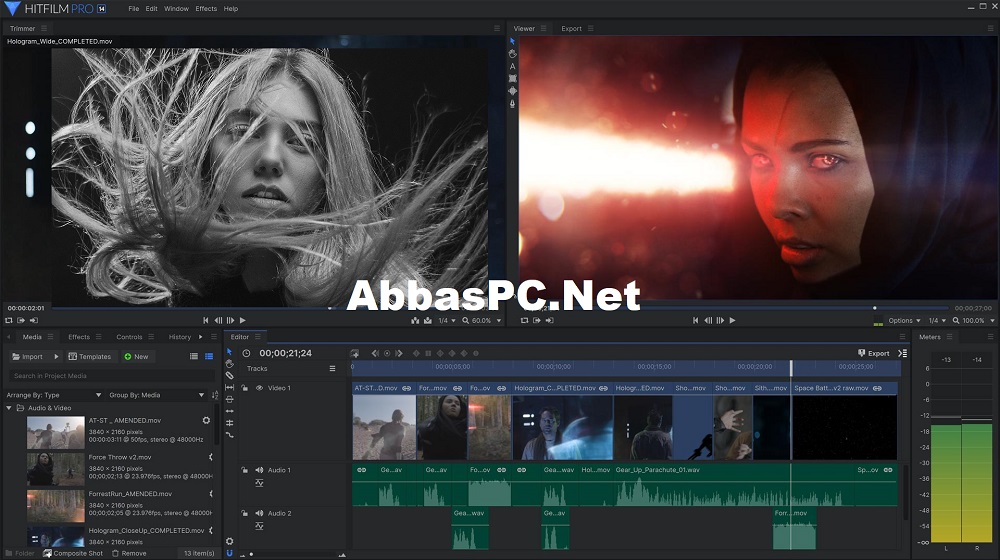Image resolution: width=1000 pixels, height=560 pixels.
Task: Select the Editor slice tool
Action: [230, 376]
